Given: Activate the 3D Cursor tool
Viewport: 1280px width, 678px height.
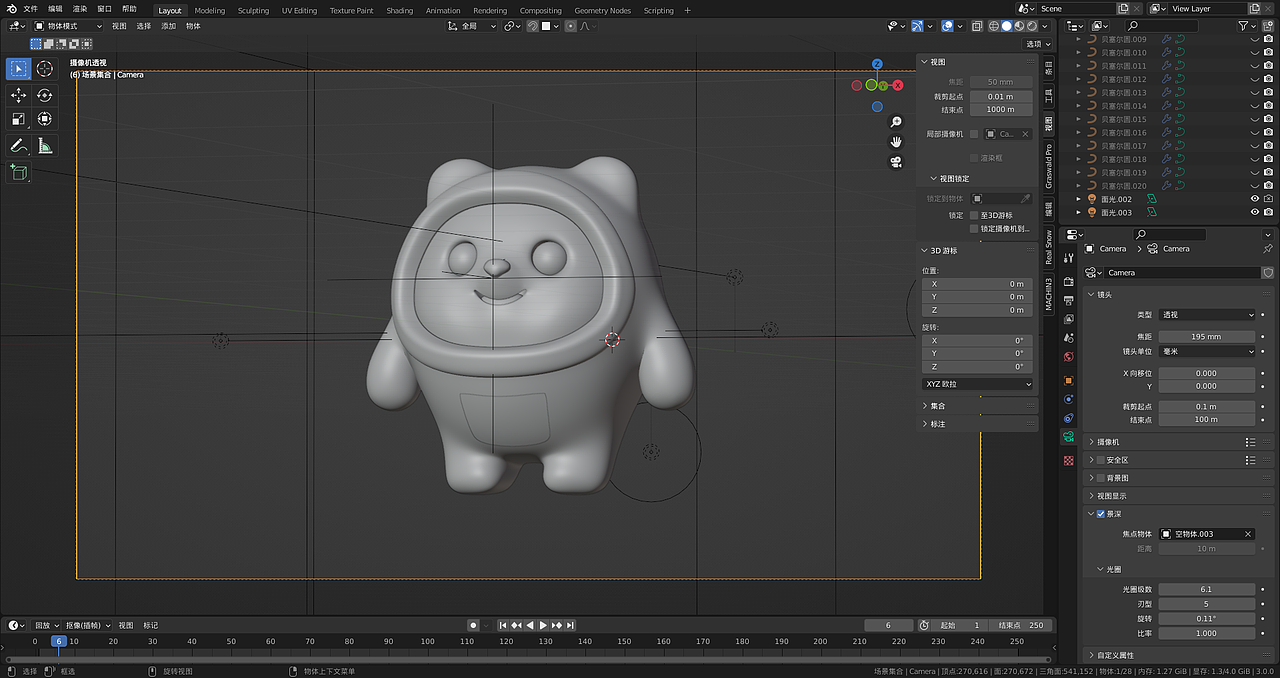Looking at the screenshot, I should [45, 69].
